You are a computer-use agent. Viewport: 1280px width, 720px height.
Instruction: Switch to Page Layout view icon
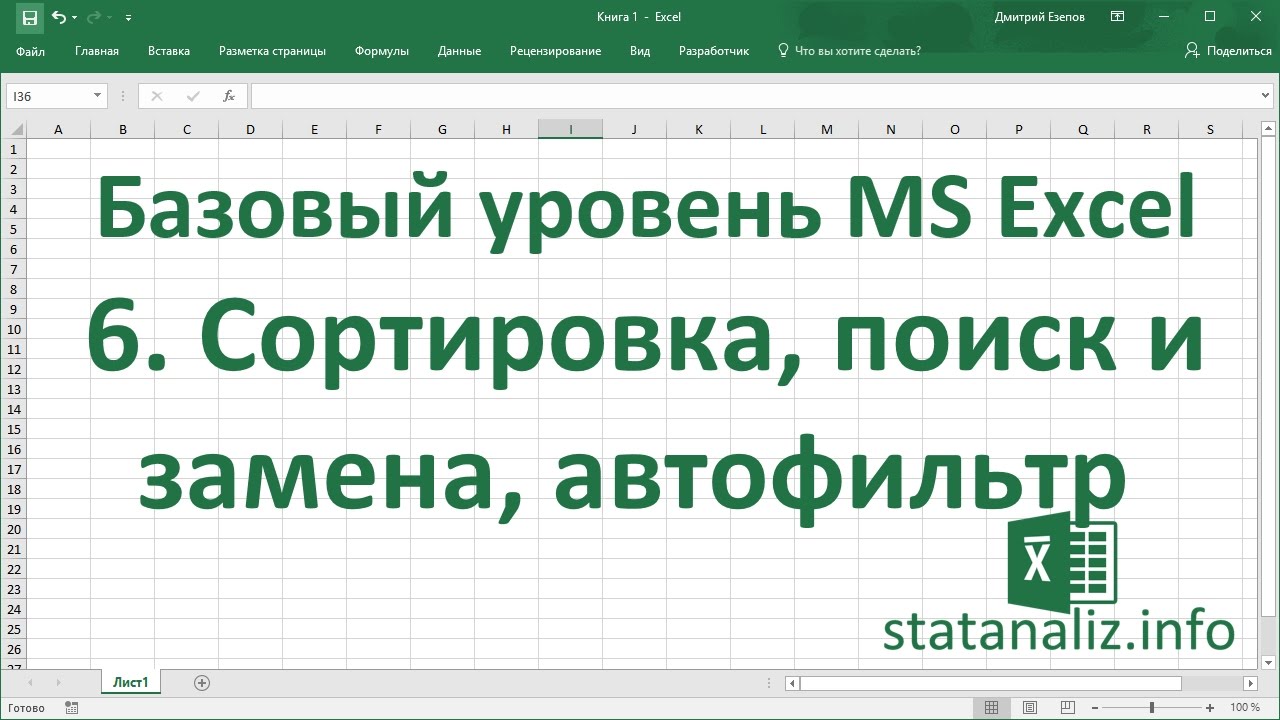pyautogui.click(x=1030, y=707)
